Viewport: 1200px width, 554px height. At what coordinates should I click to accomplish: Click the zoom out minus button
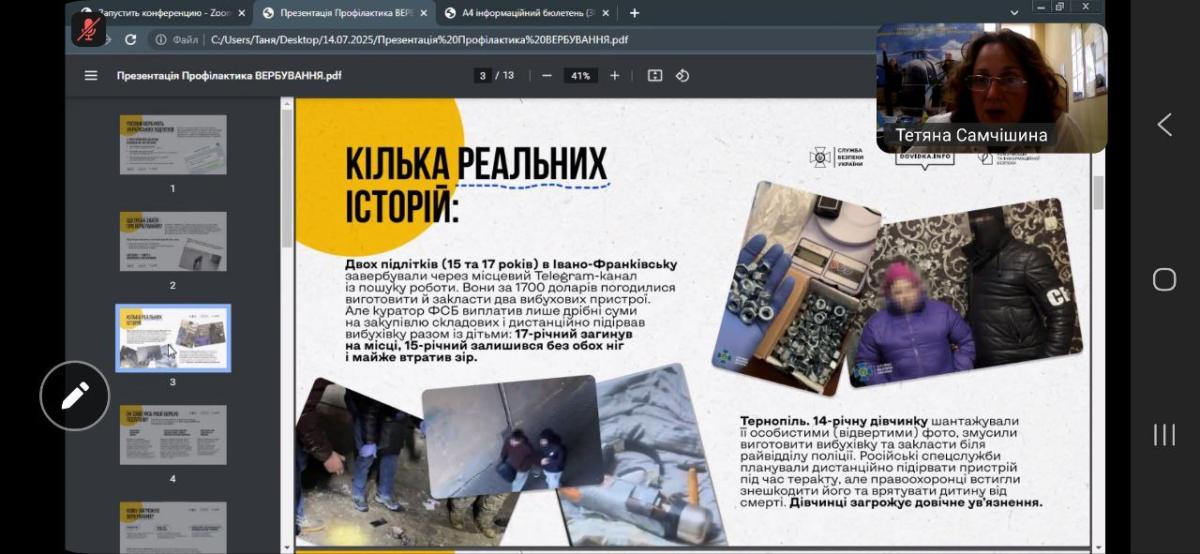click(x=547, y=76)
